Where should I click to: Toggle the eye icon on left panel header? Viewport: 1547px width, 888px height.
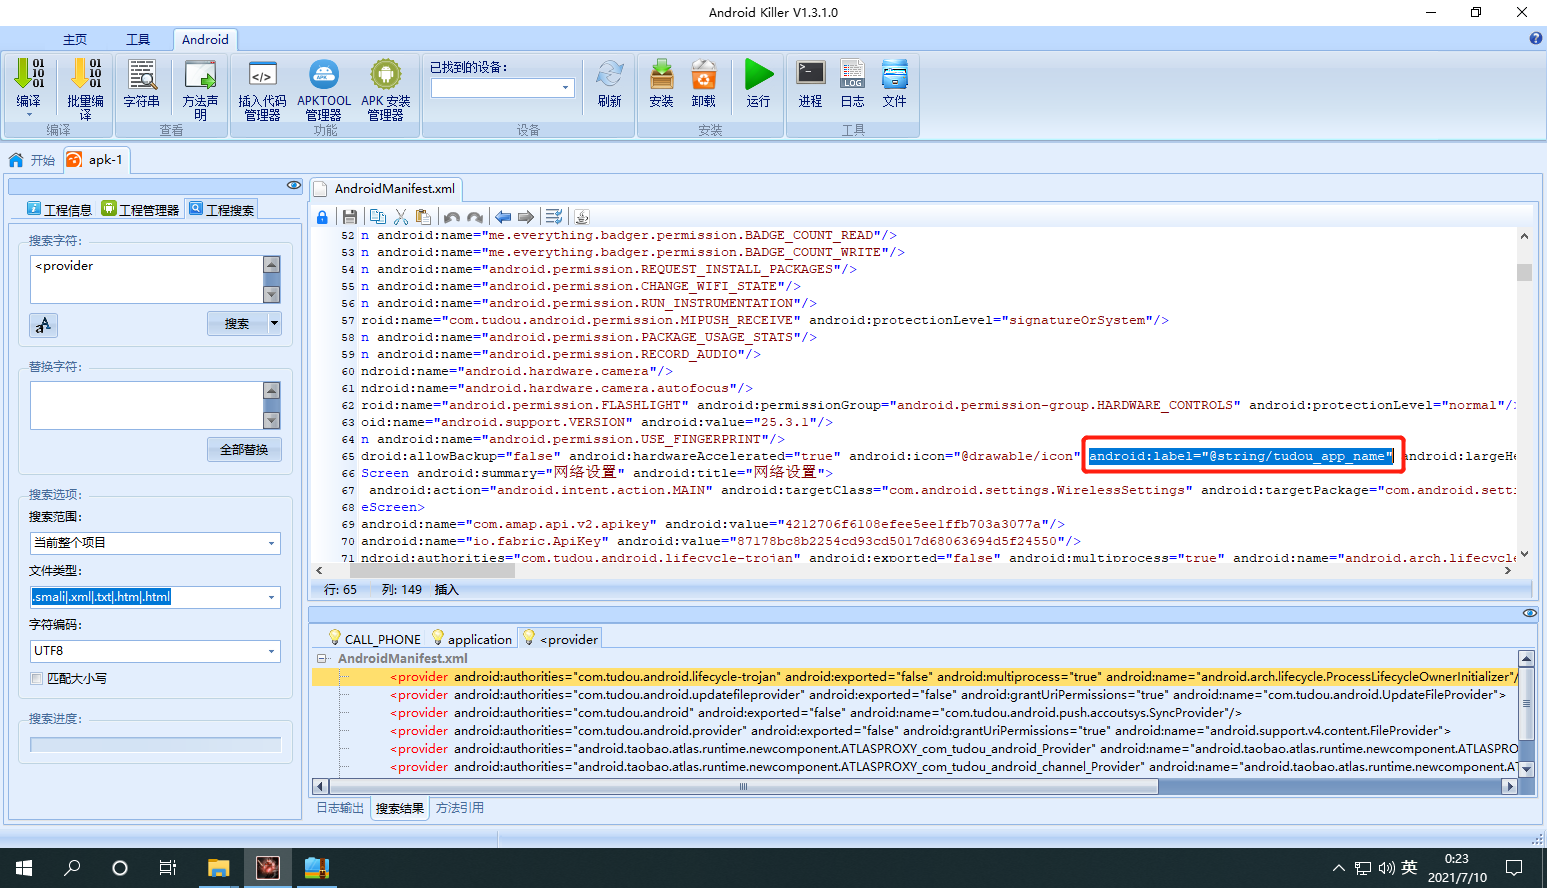[x=294, y=185]
